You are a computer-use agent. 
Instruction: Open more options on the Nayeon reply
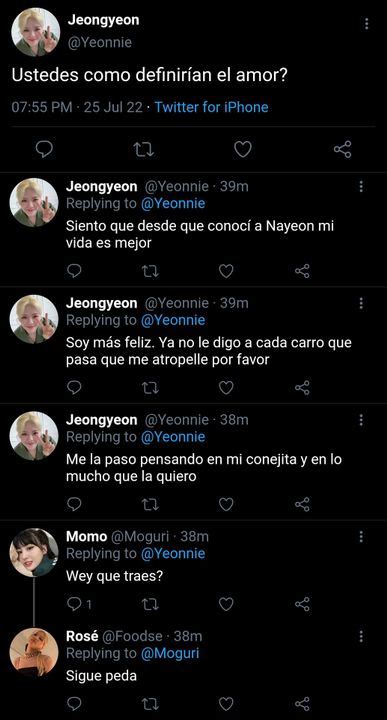pos(361,186)
